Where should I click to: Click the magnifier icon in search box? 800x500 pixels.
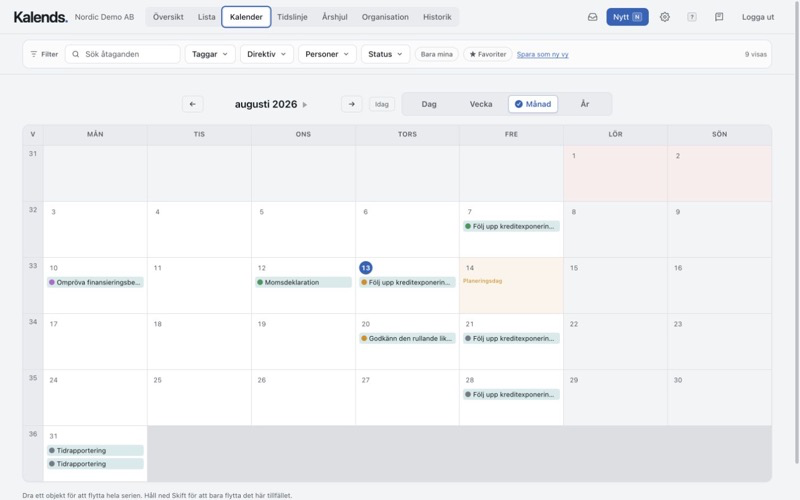[x=76, y=54]
